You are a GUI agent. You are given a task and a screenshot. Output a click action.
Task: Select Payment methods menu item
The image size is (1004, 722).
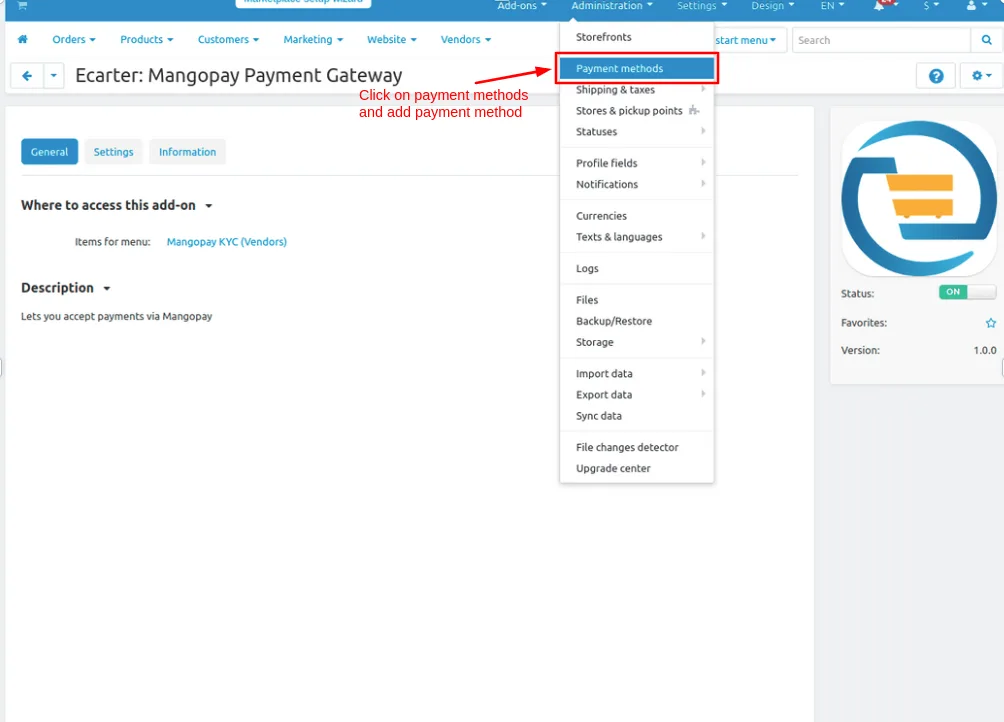(x=636, y=68)
